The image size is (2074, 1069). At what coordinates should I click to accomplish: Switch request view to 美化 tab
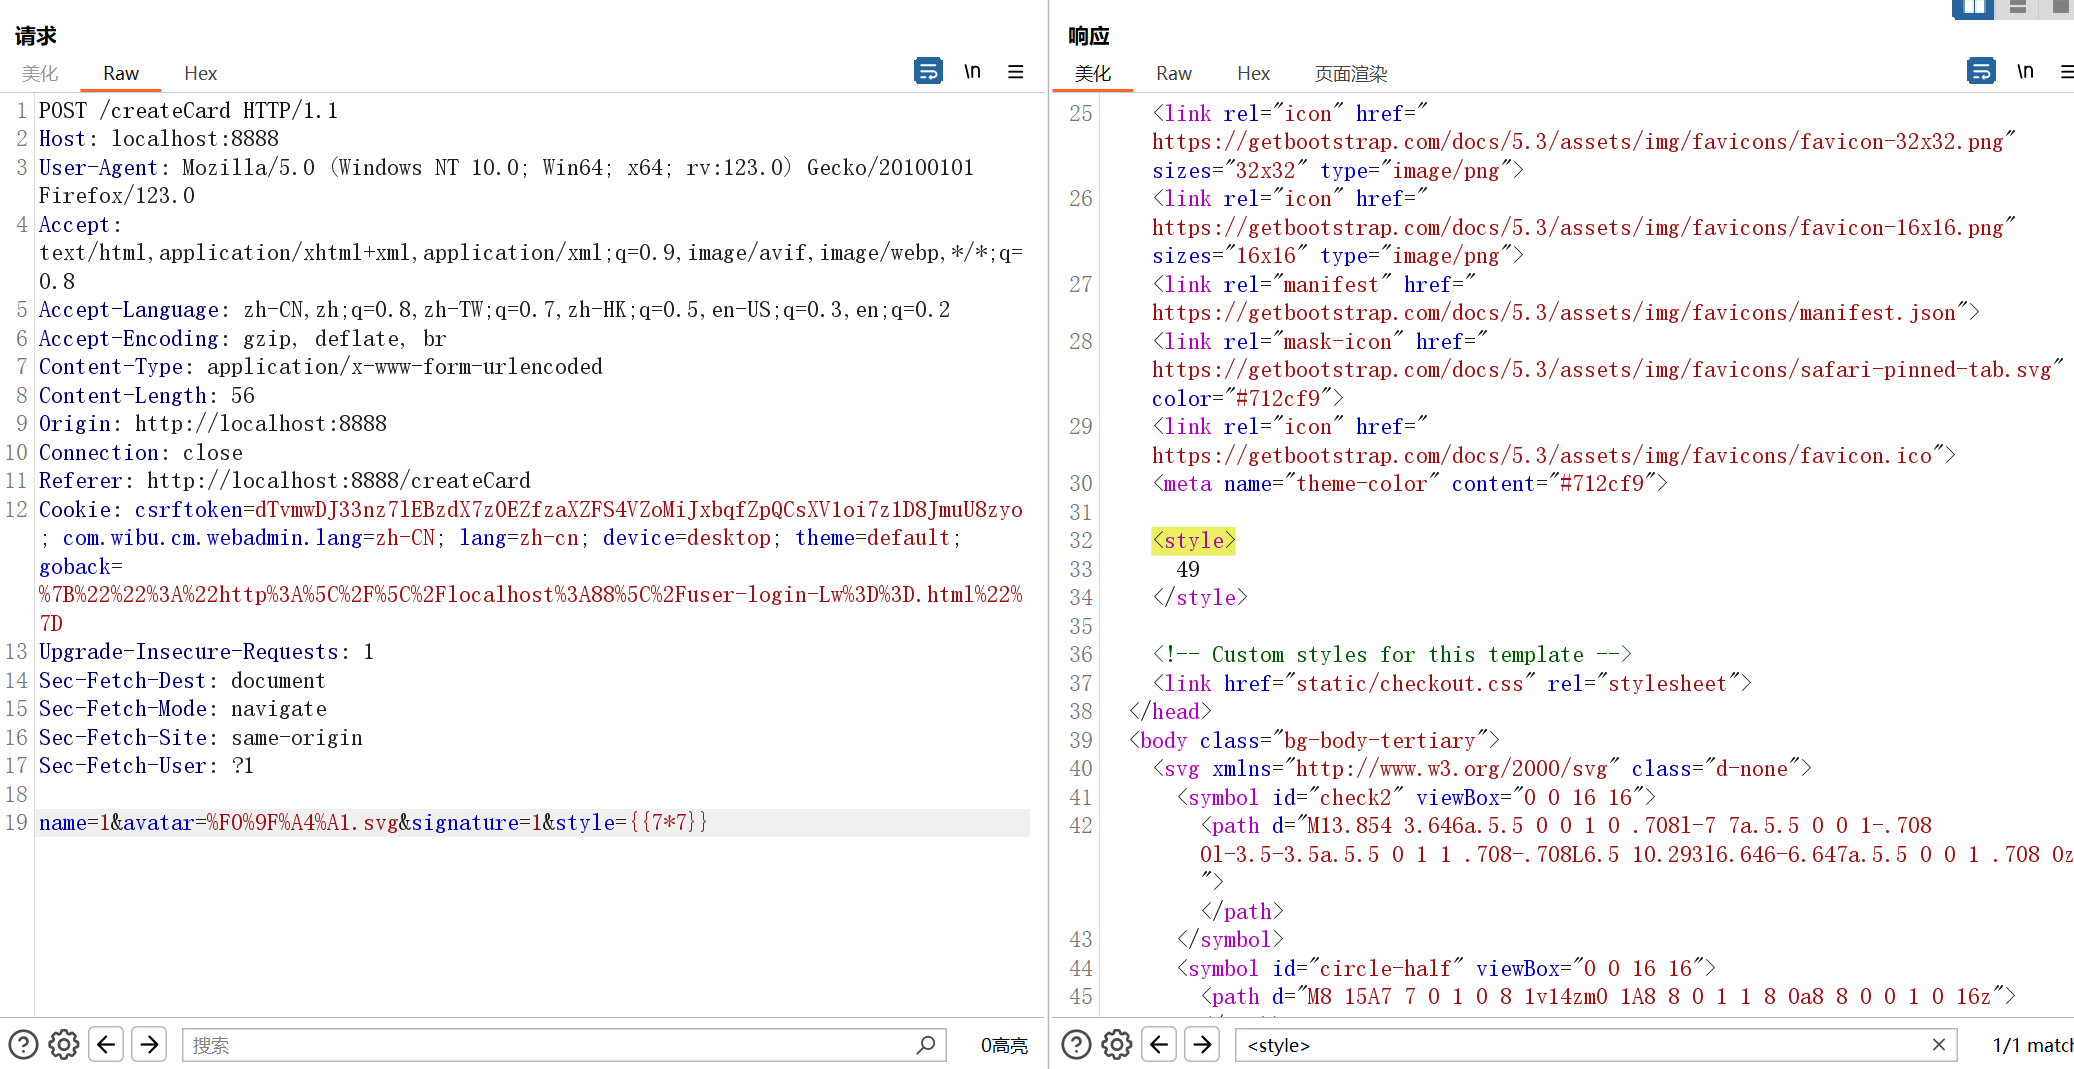pos(40,74)
